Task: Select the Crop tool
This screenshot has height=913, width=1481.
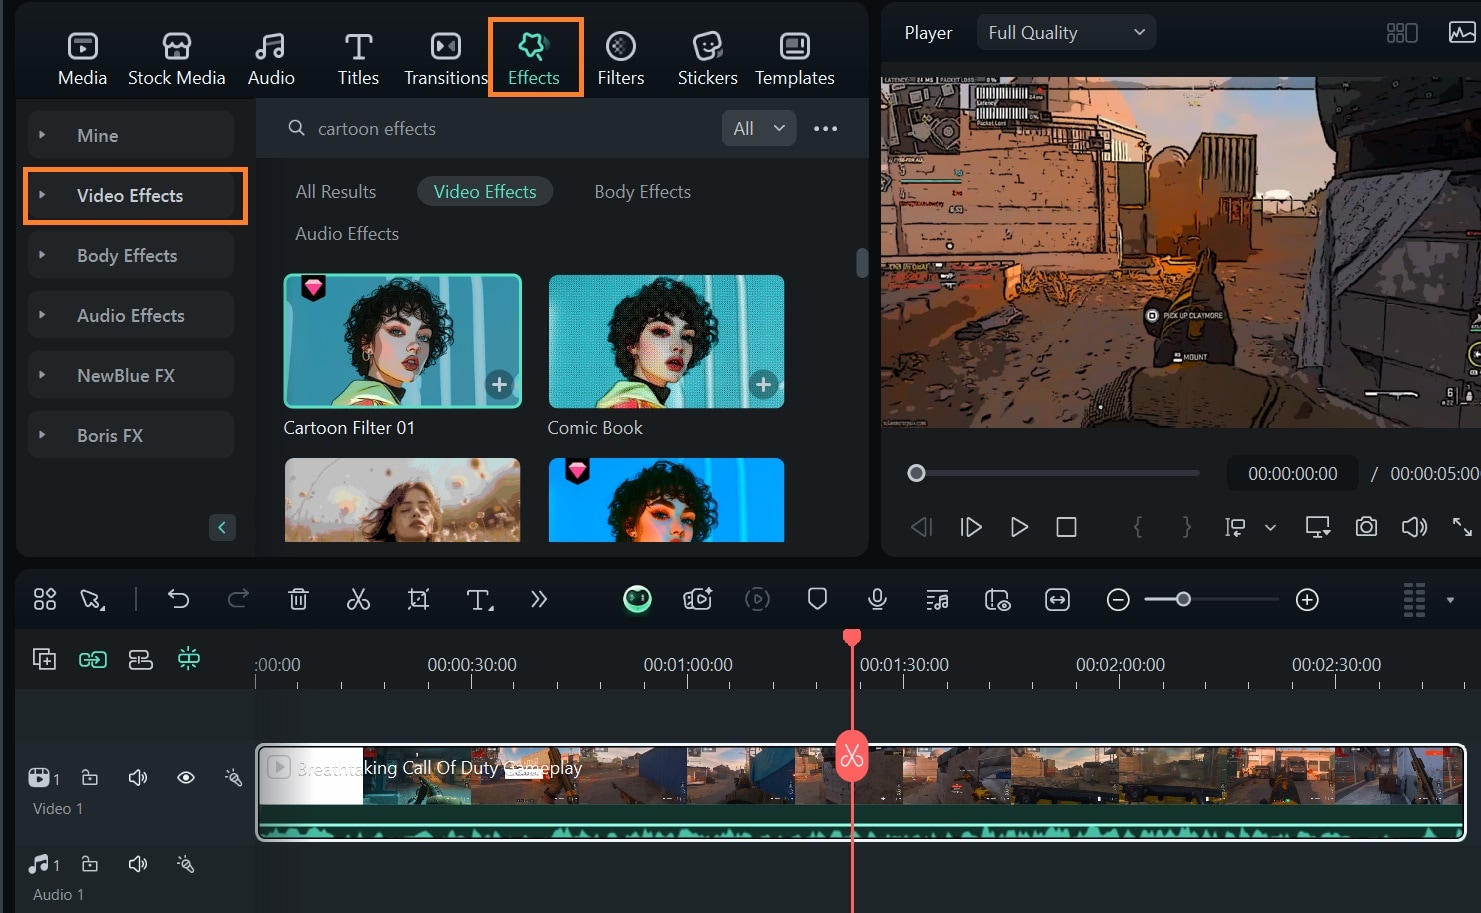Action: tap(418, 599)
